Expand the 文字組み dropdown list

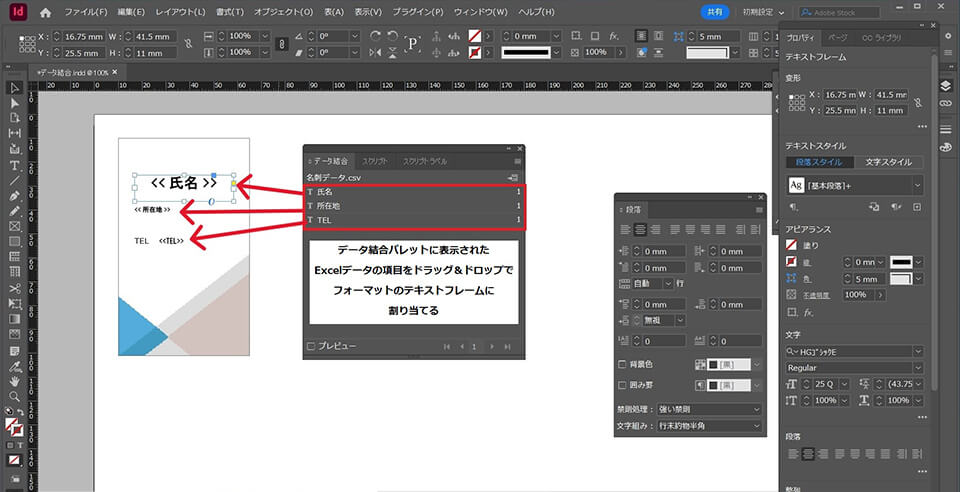[x=708, y=426]
